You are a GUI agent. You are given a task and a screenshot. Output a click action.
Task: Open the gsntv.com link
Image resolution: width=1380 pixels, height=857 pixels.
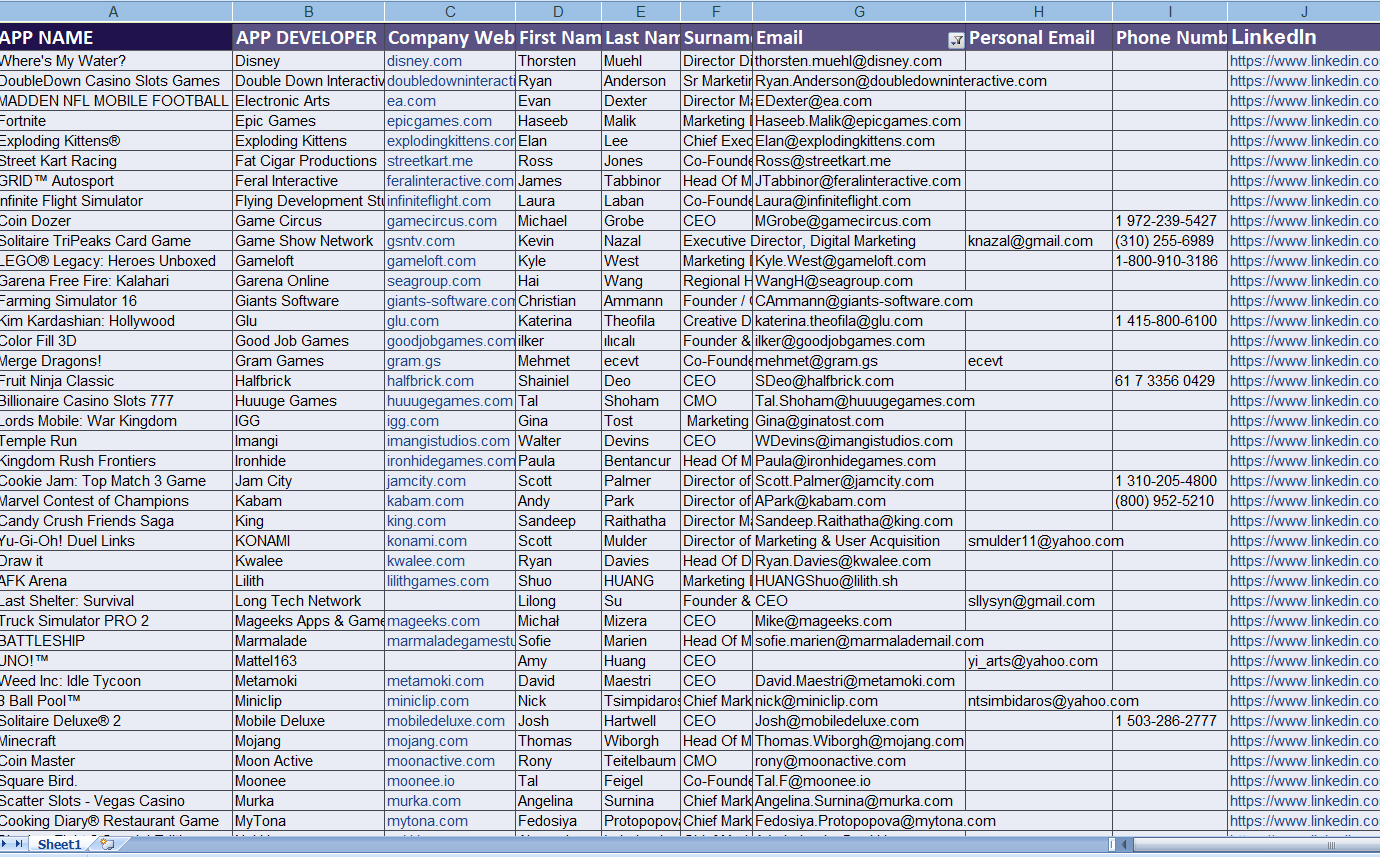point(421,241)
